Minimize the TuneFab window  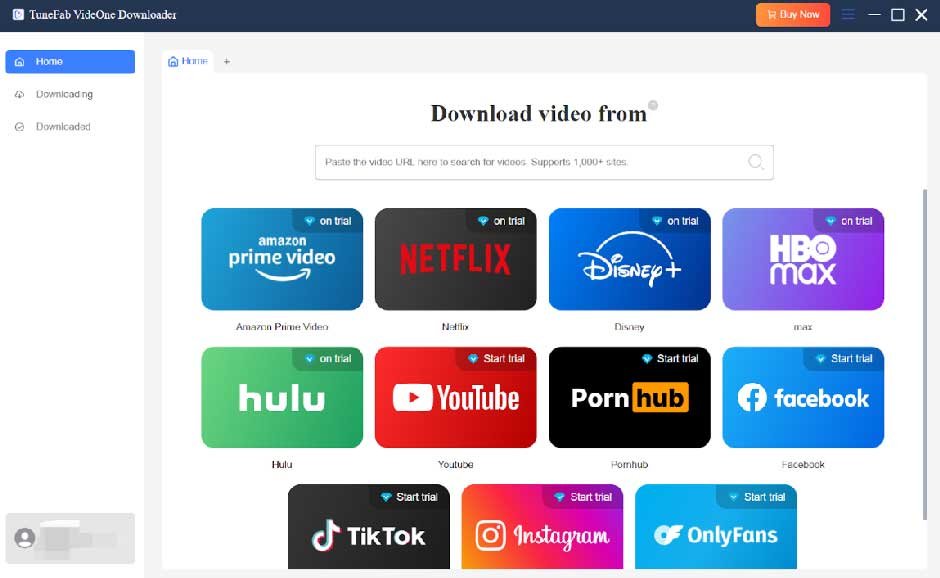tap(874, 14)
